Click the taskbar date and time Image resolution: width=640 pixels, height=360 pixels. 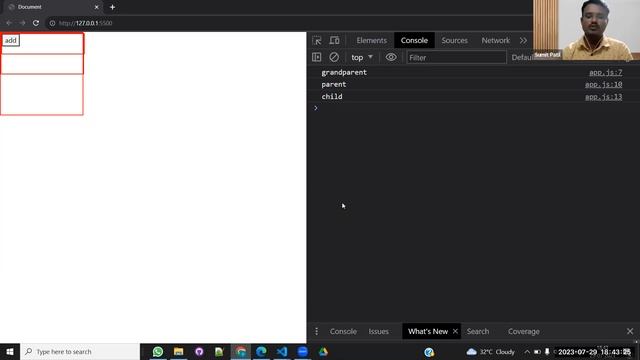pyautogui.click(x=594, y=352)
